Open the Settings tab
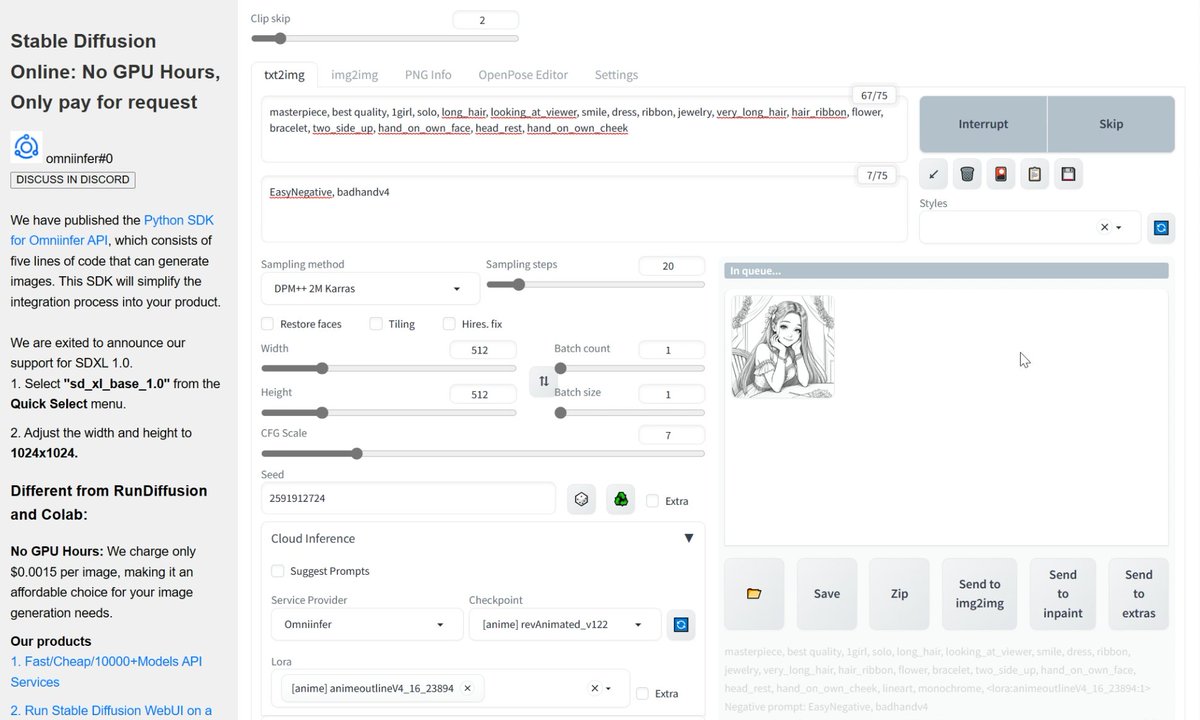Screen dimensions: 1200x720 pyautogui.click(x=616, y=74)
